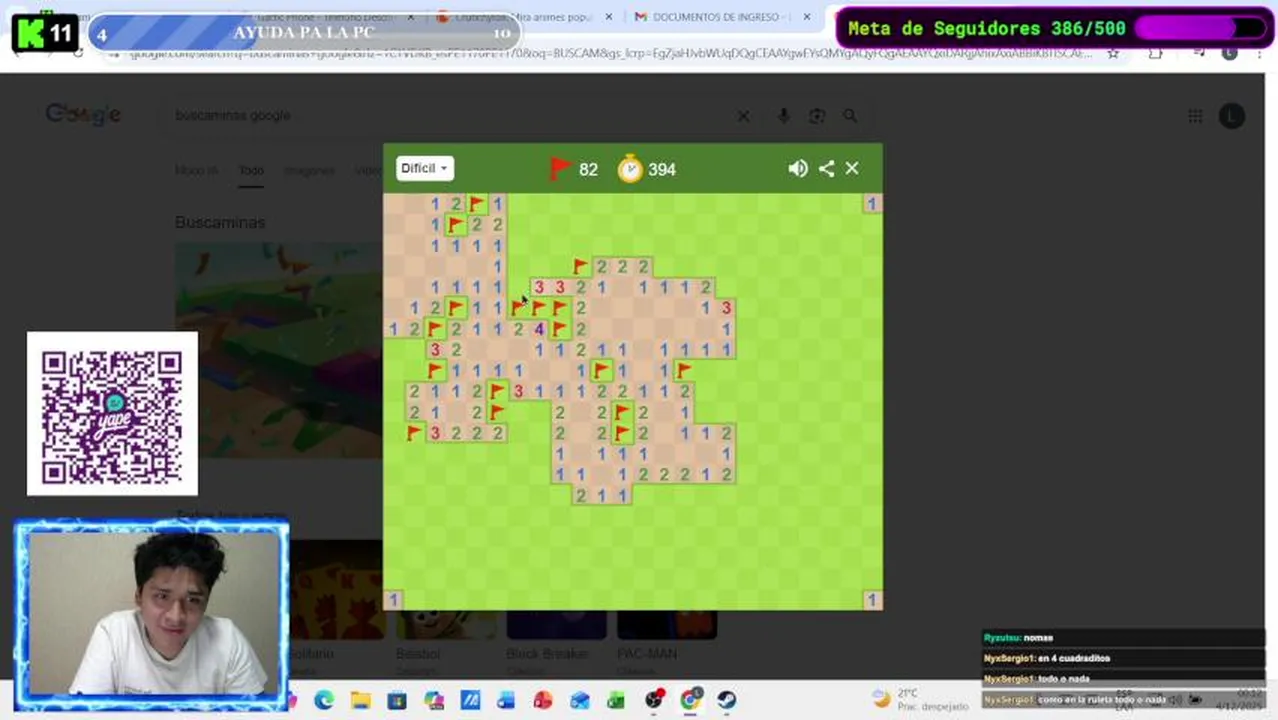Clear the Google search box with the X
1278x720 pixels.
click(x=743, y=116)
